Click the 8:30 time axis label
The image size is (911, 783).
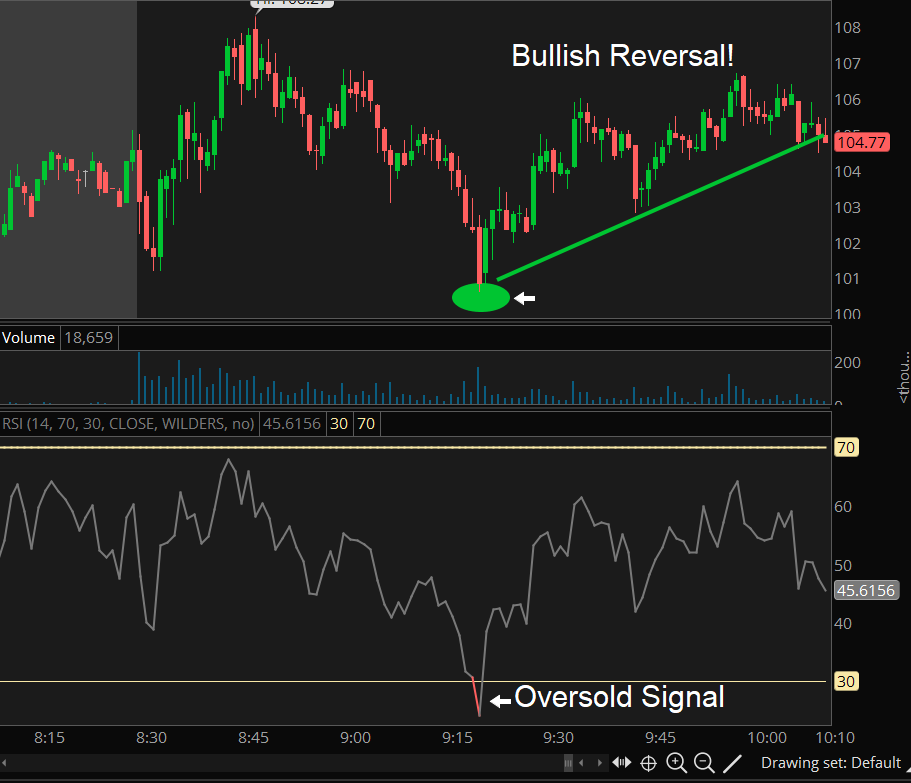pyautogui.click(x=152, y=738)
